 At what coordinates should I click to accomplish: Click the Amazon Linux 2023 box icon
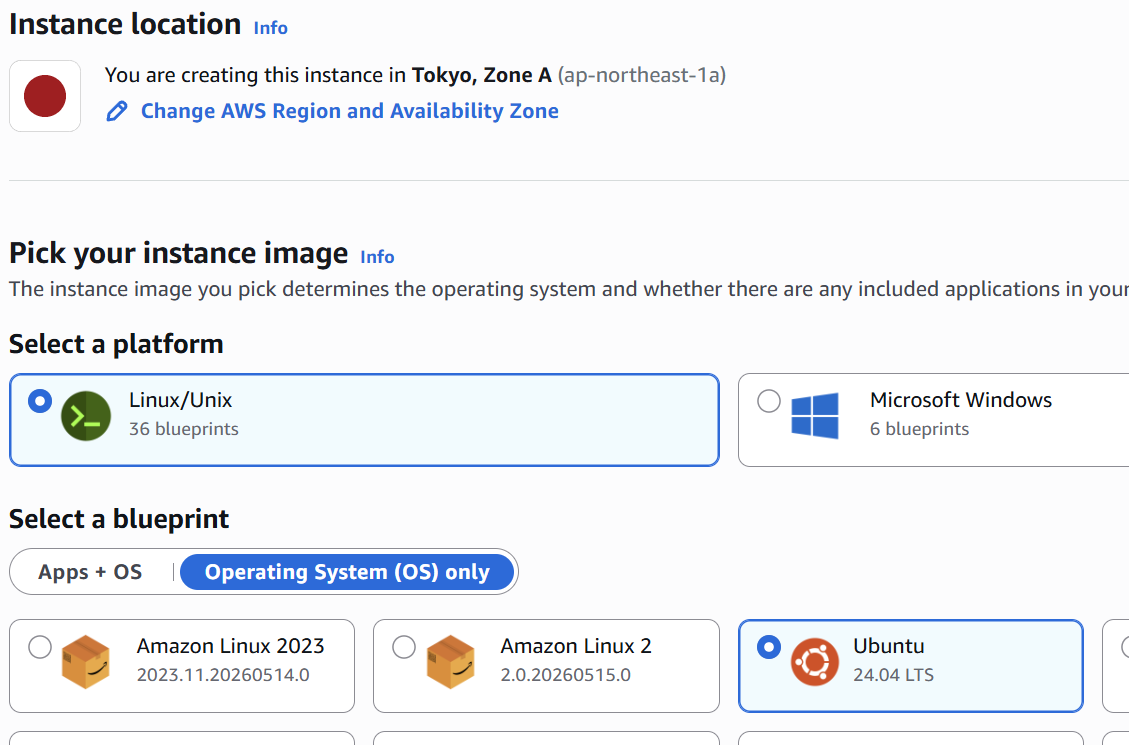pos(86,662)
